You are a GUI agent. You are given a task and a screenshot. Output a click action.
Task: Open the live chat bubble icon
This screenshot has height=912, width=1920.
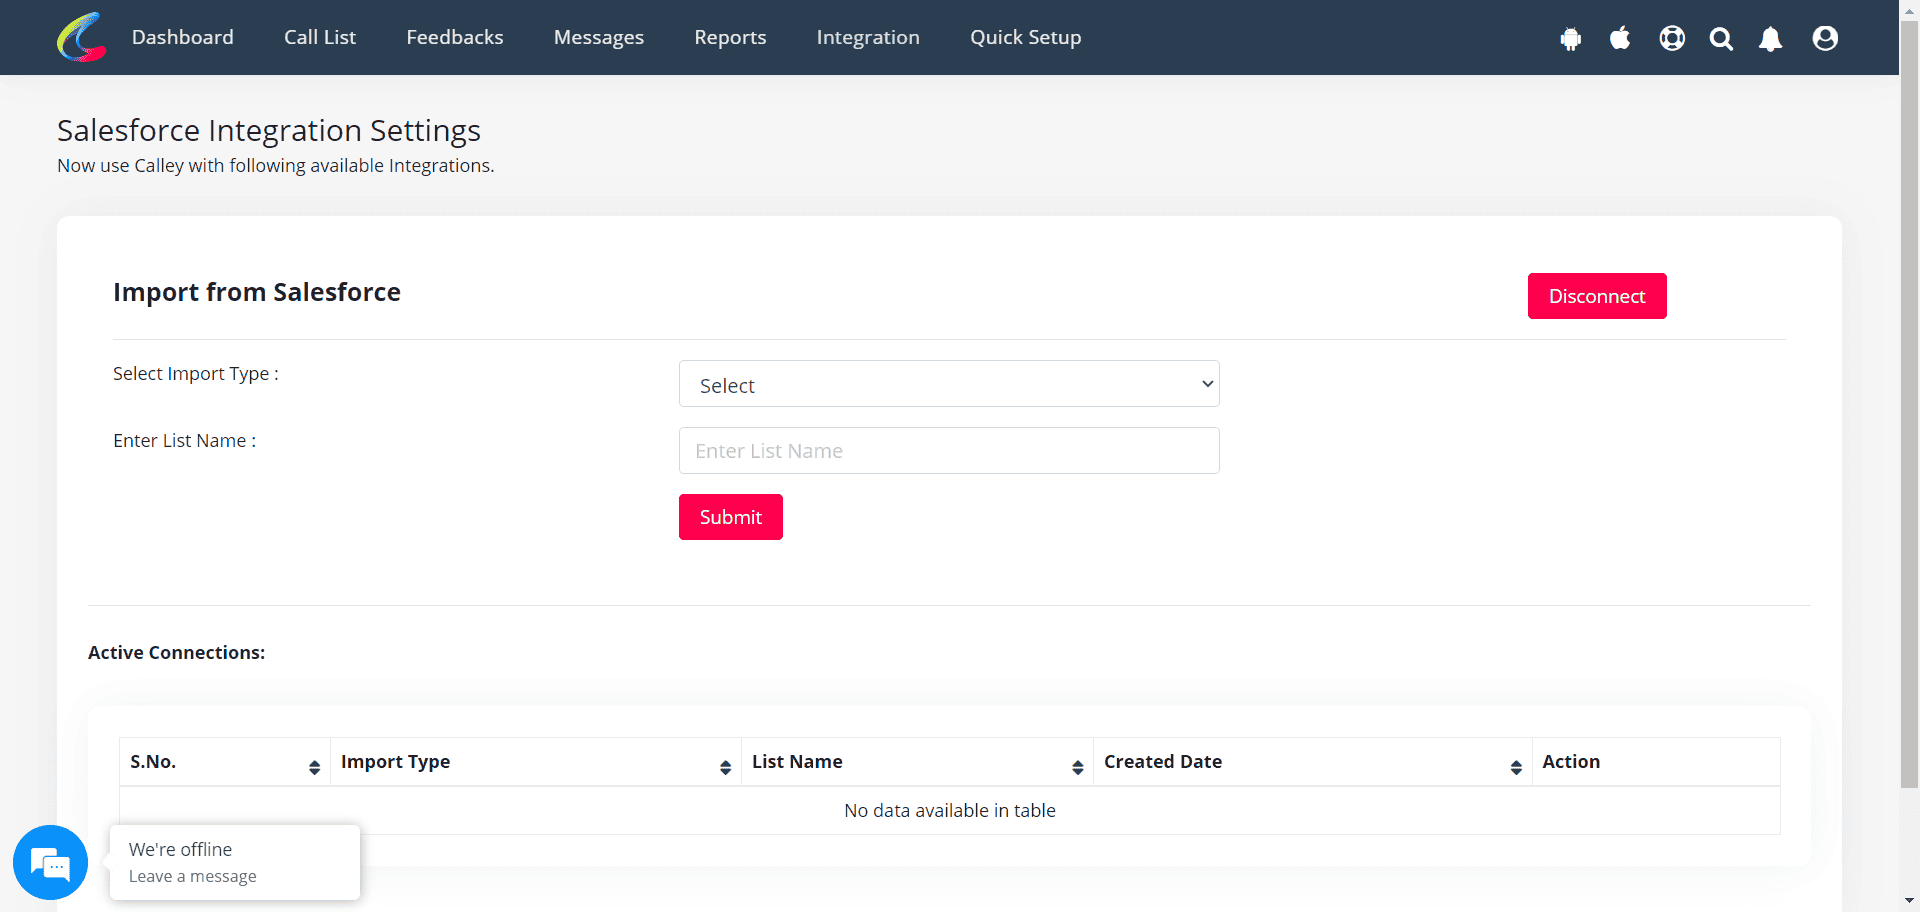pos(50,862)
